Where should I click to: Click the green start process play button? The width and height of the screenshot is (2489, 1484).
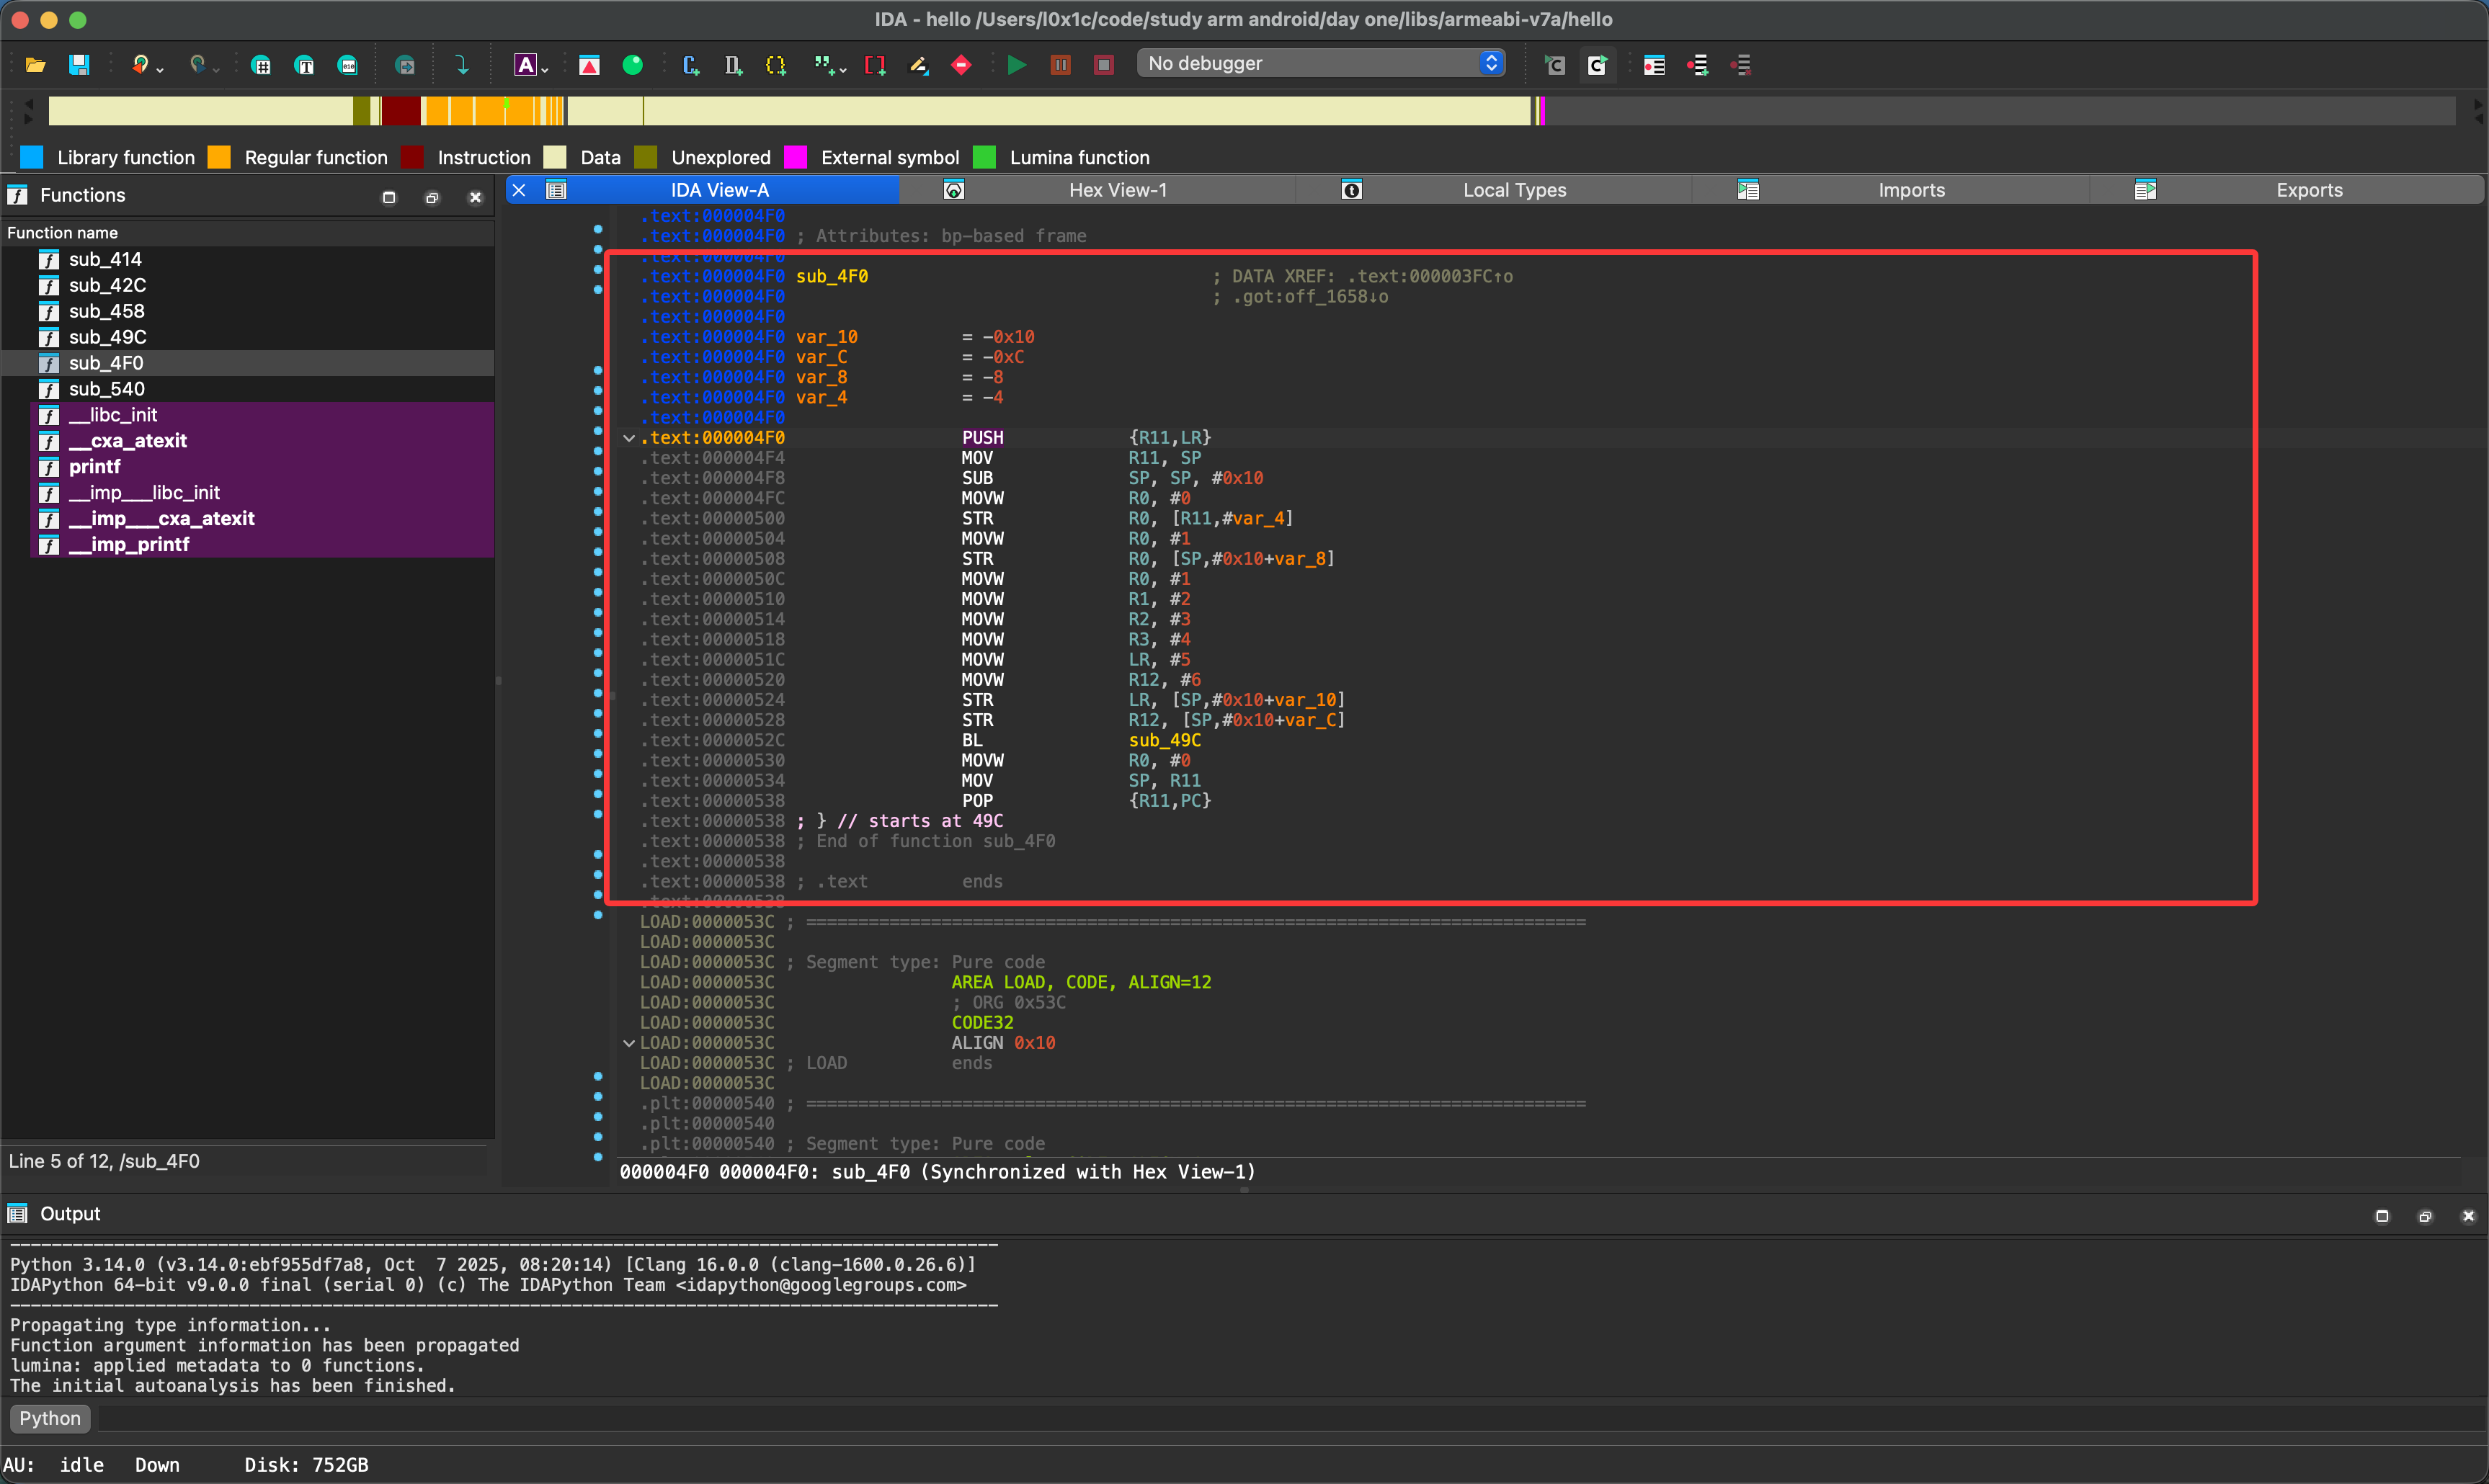[1016, 65]
